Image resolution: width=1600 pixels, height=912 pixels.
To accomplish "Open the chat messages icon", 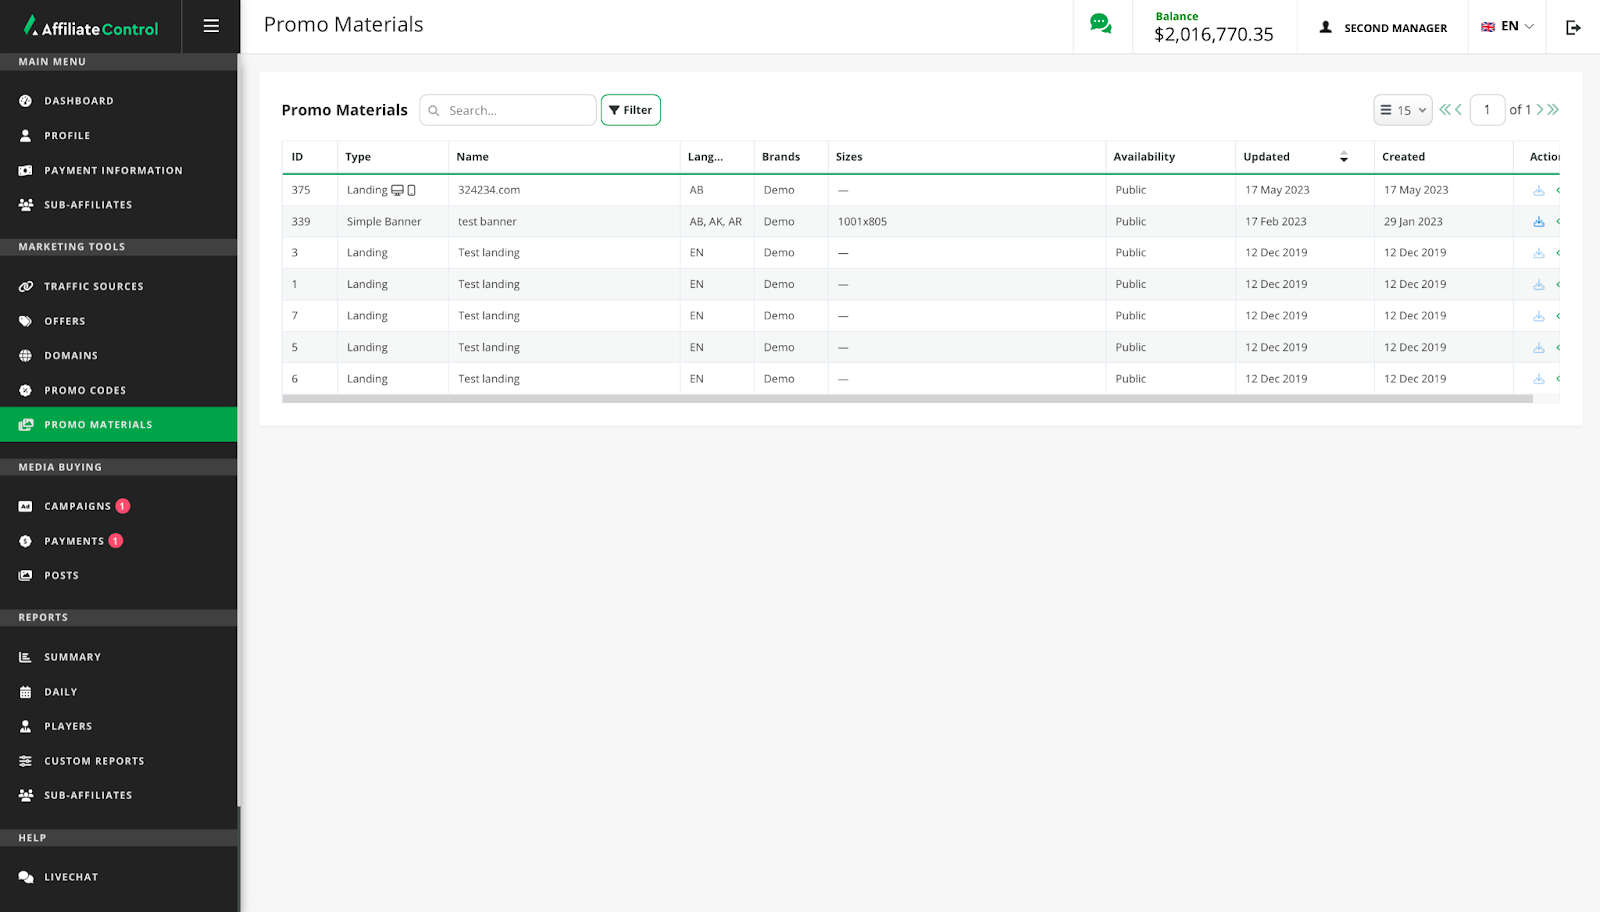I will tap(1101, 25).
